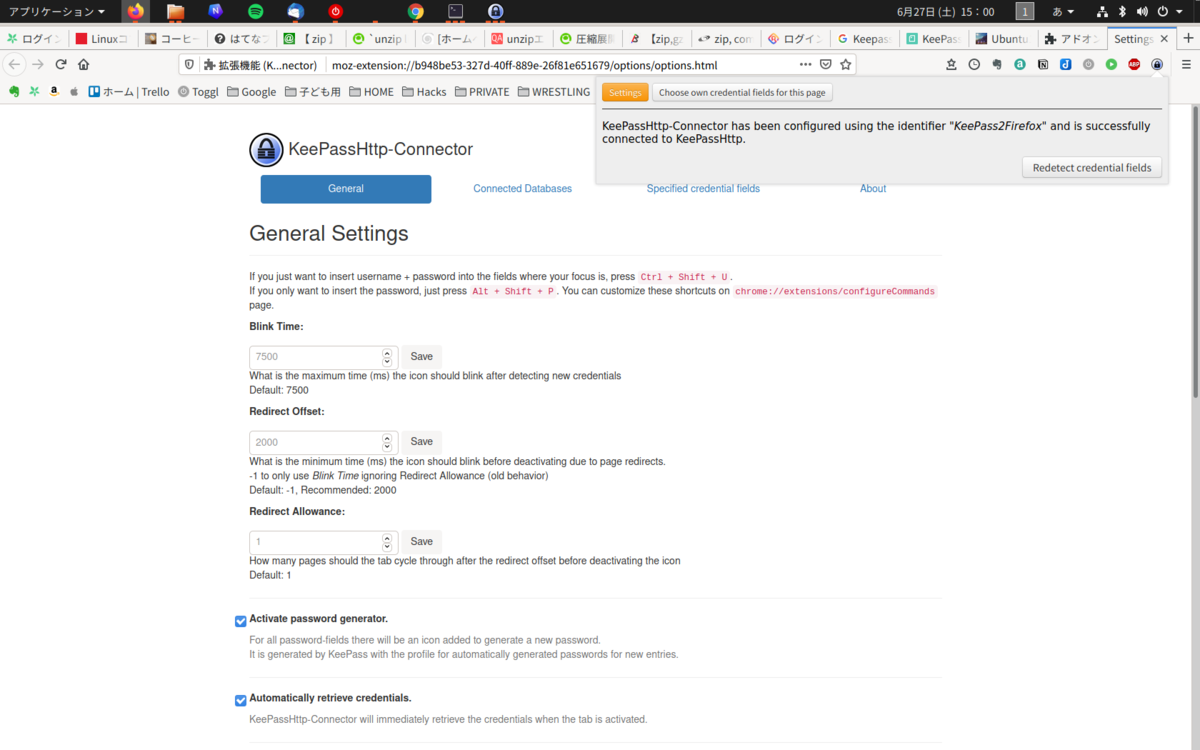Click the history clock icon in toolbar
The height and width of the screenshot is (750, 1200).
974,64
